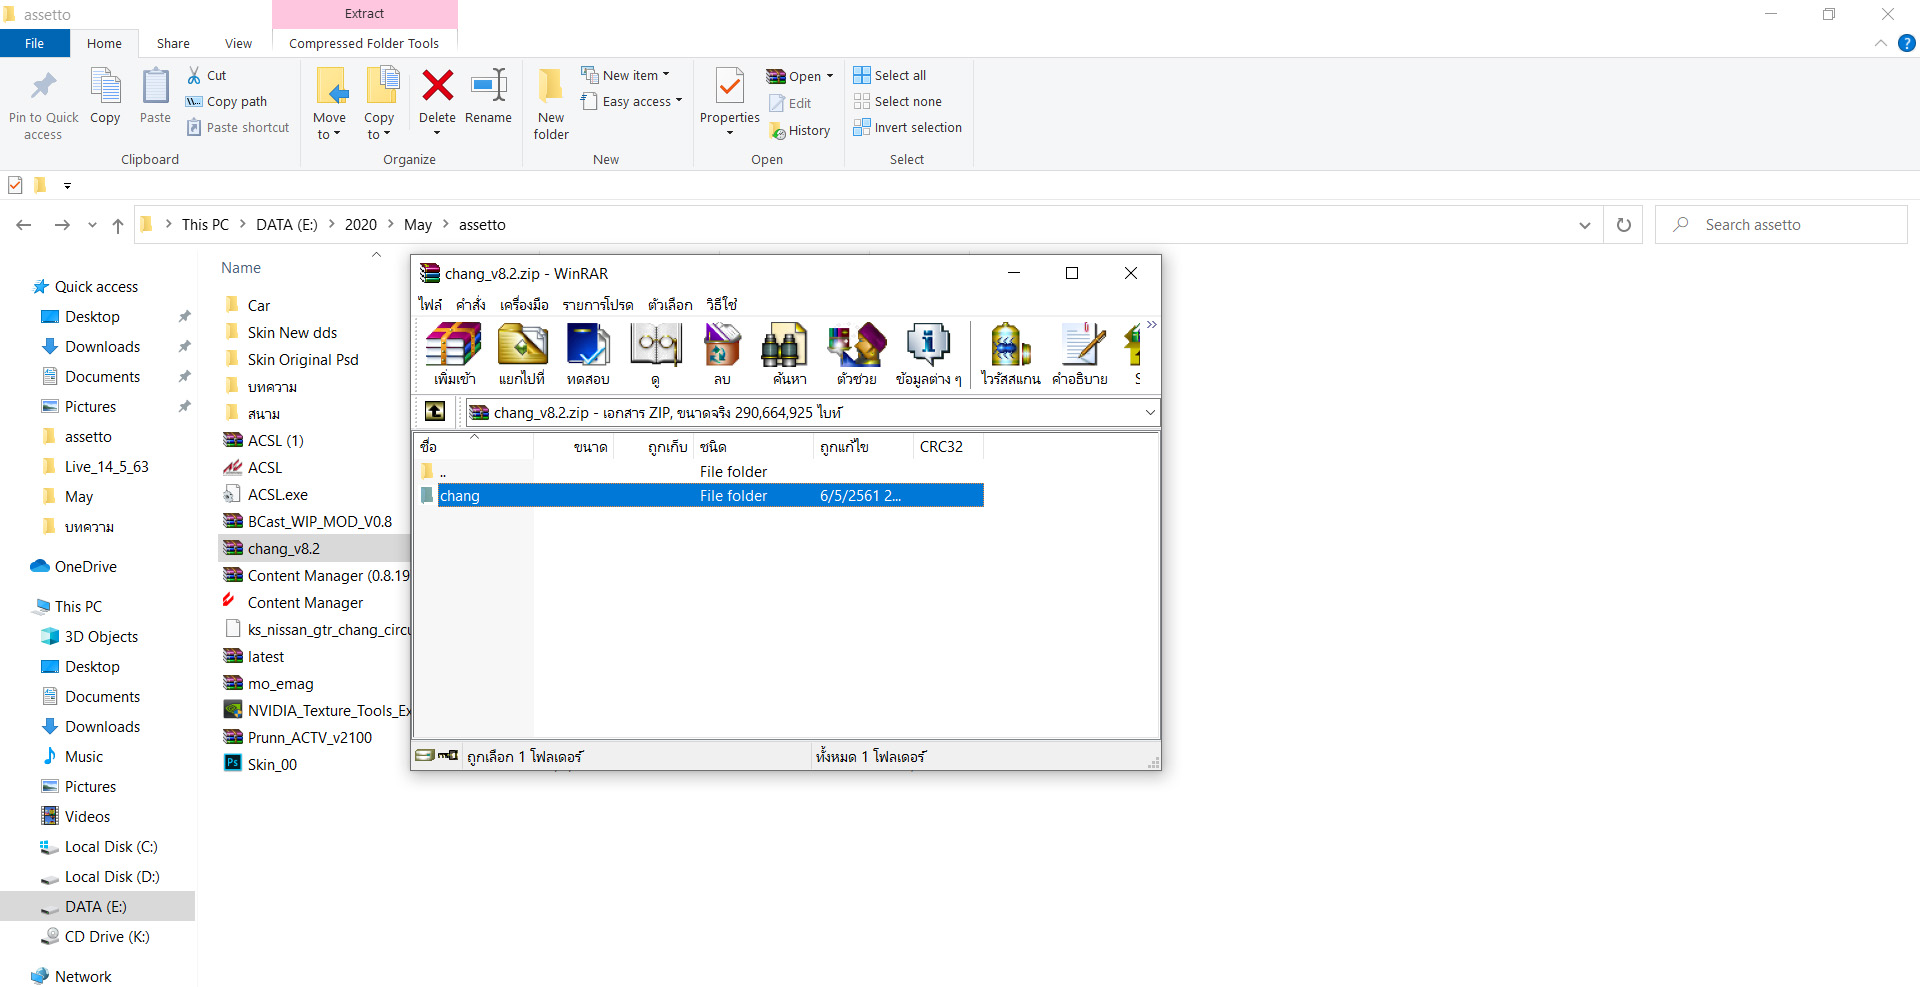Expand address bar history dropdown
1920x987 pixels.
point(1585,225)
